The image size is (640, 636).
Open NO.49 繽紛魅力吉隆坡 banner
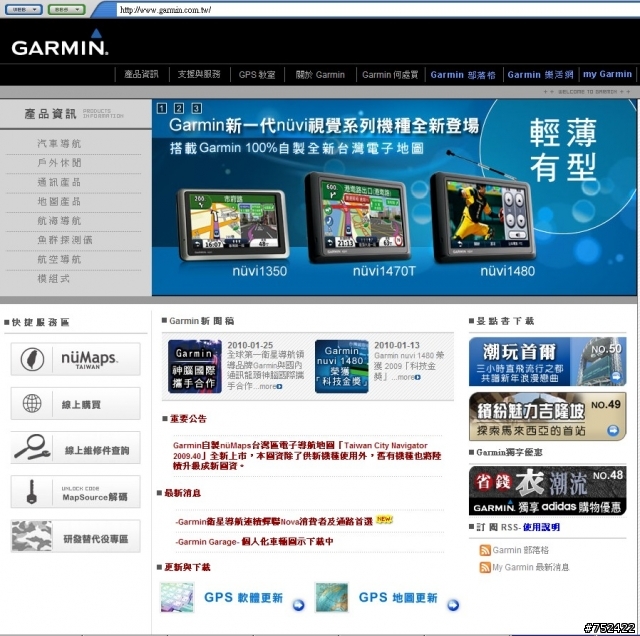coord(547,416)
